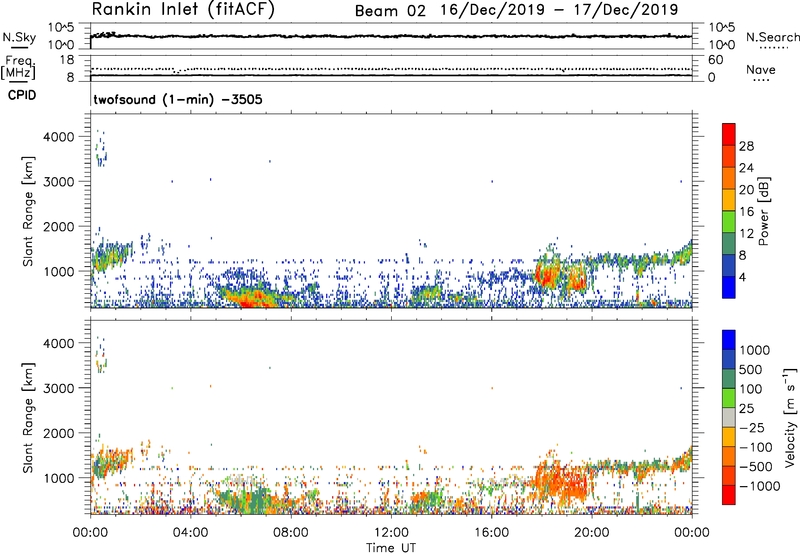Click the strong echo near 06:00 in power plot
The height and width of the screenshot is (554, 800).
coord(248,299)
